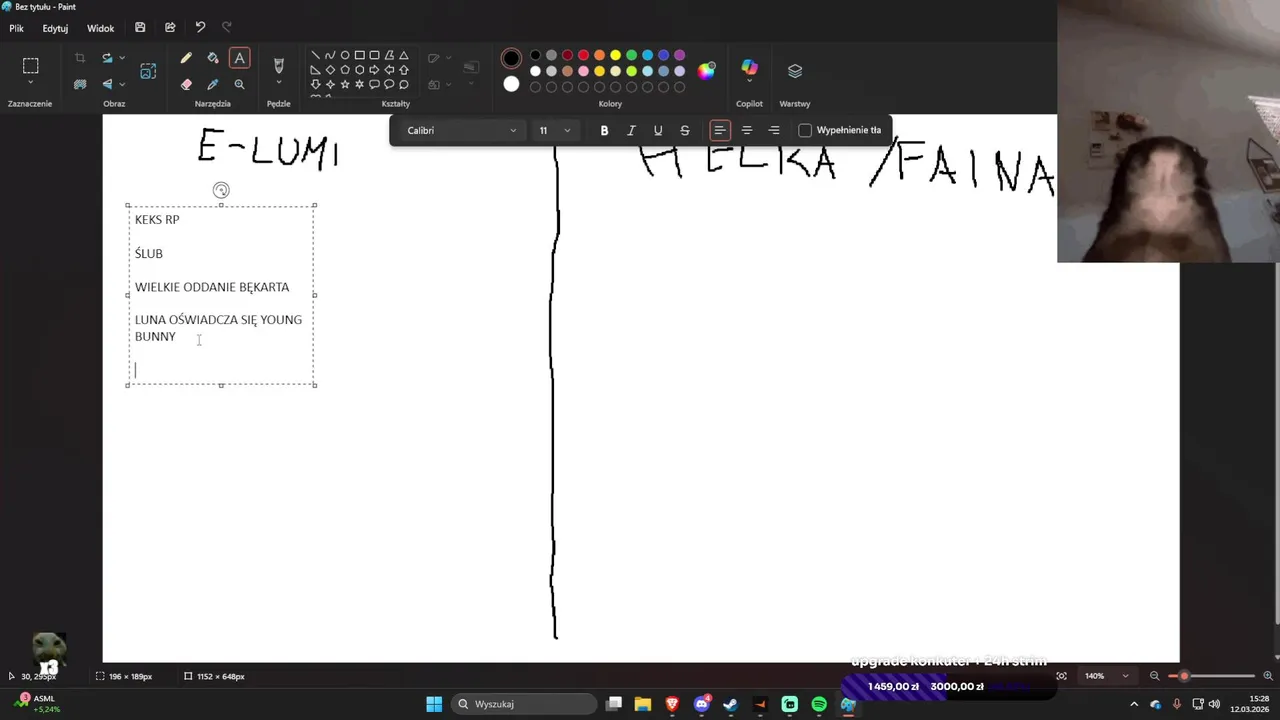Open the Edit colors wheel
Screen dimensions: 1280x720
point(707,71)
